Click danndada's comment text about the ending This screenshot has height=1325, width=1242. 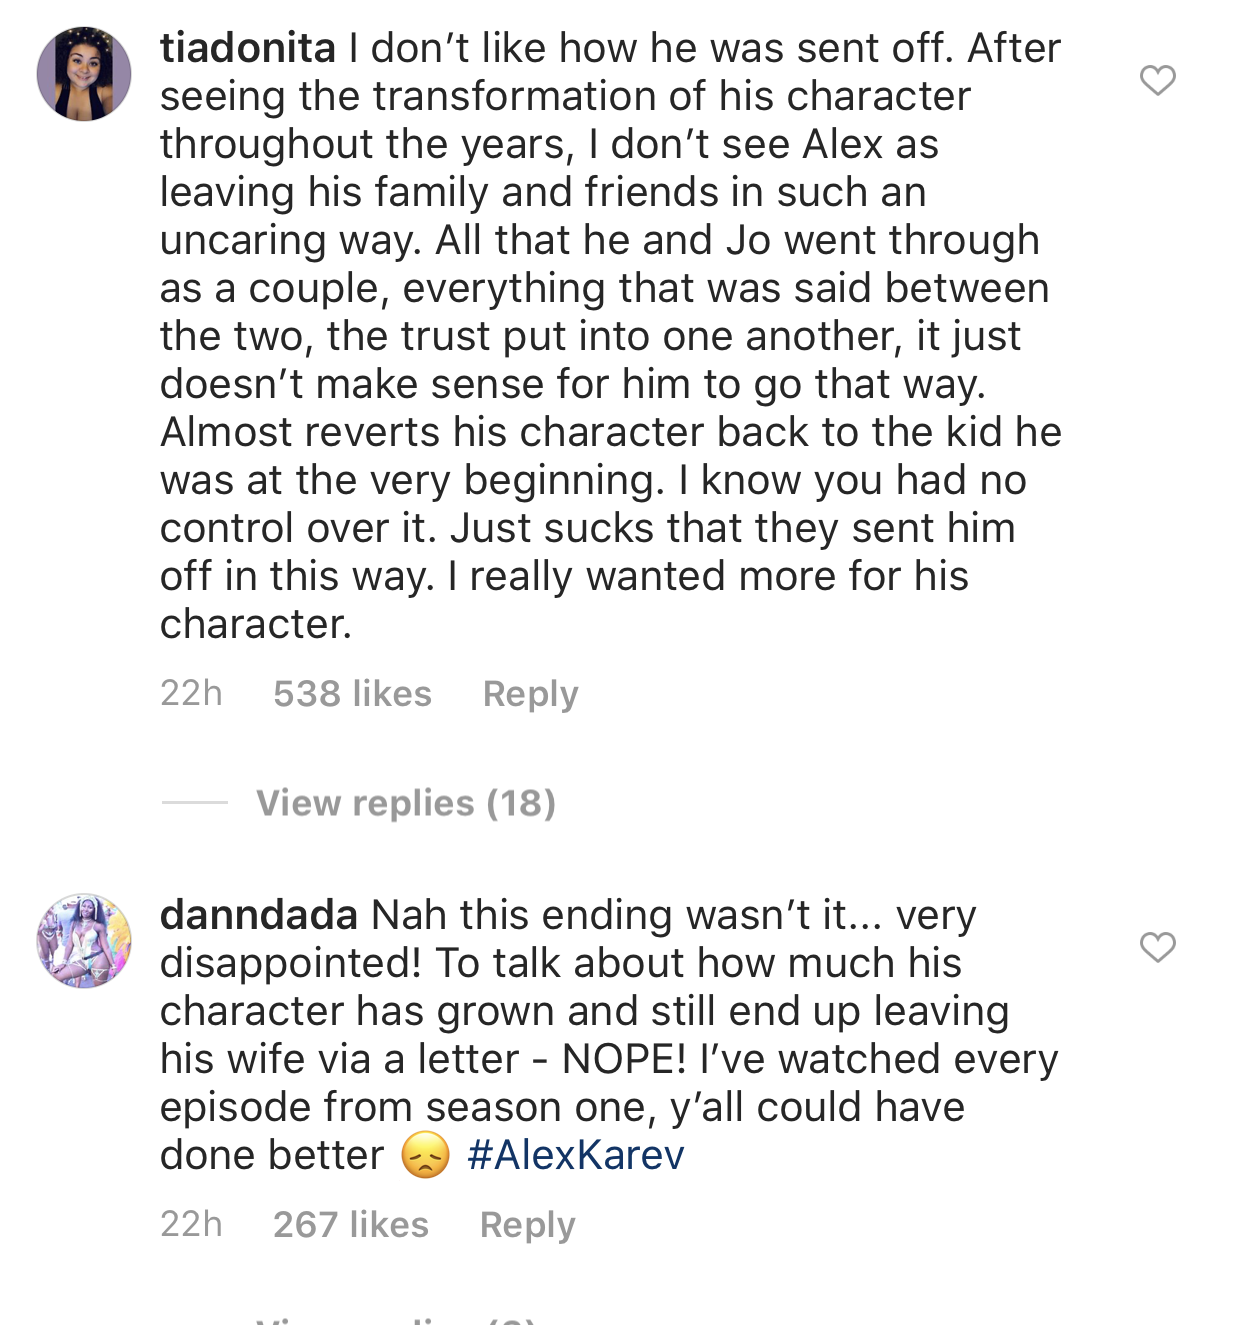point(600,1011)
